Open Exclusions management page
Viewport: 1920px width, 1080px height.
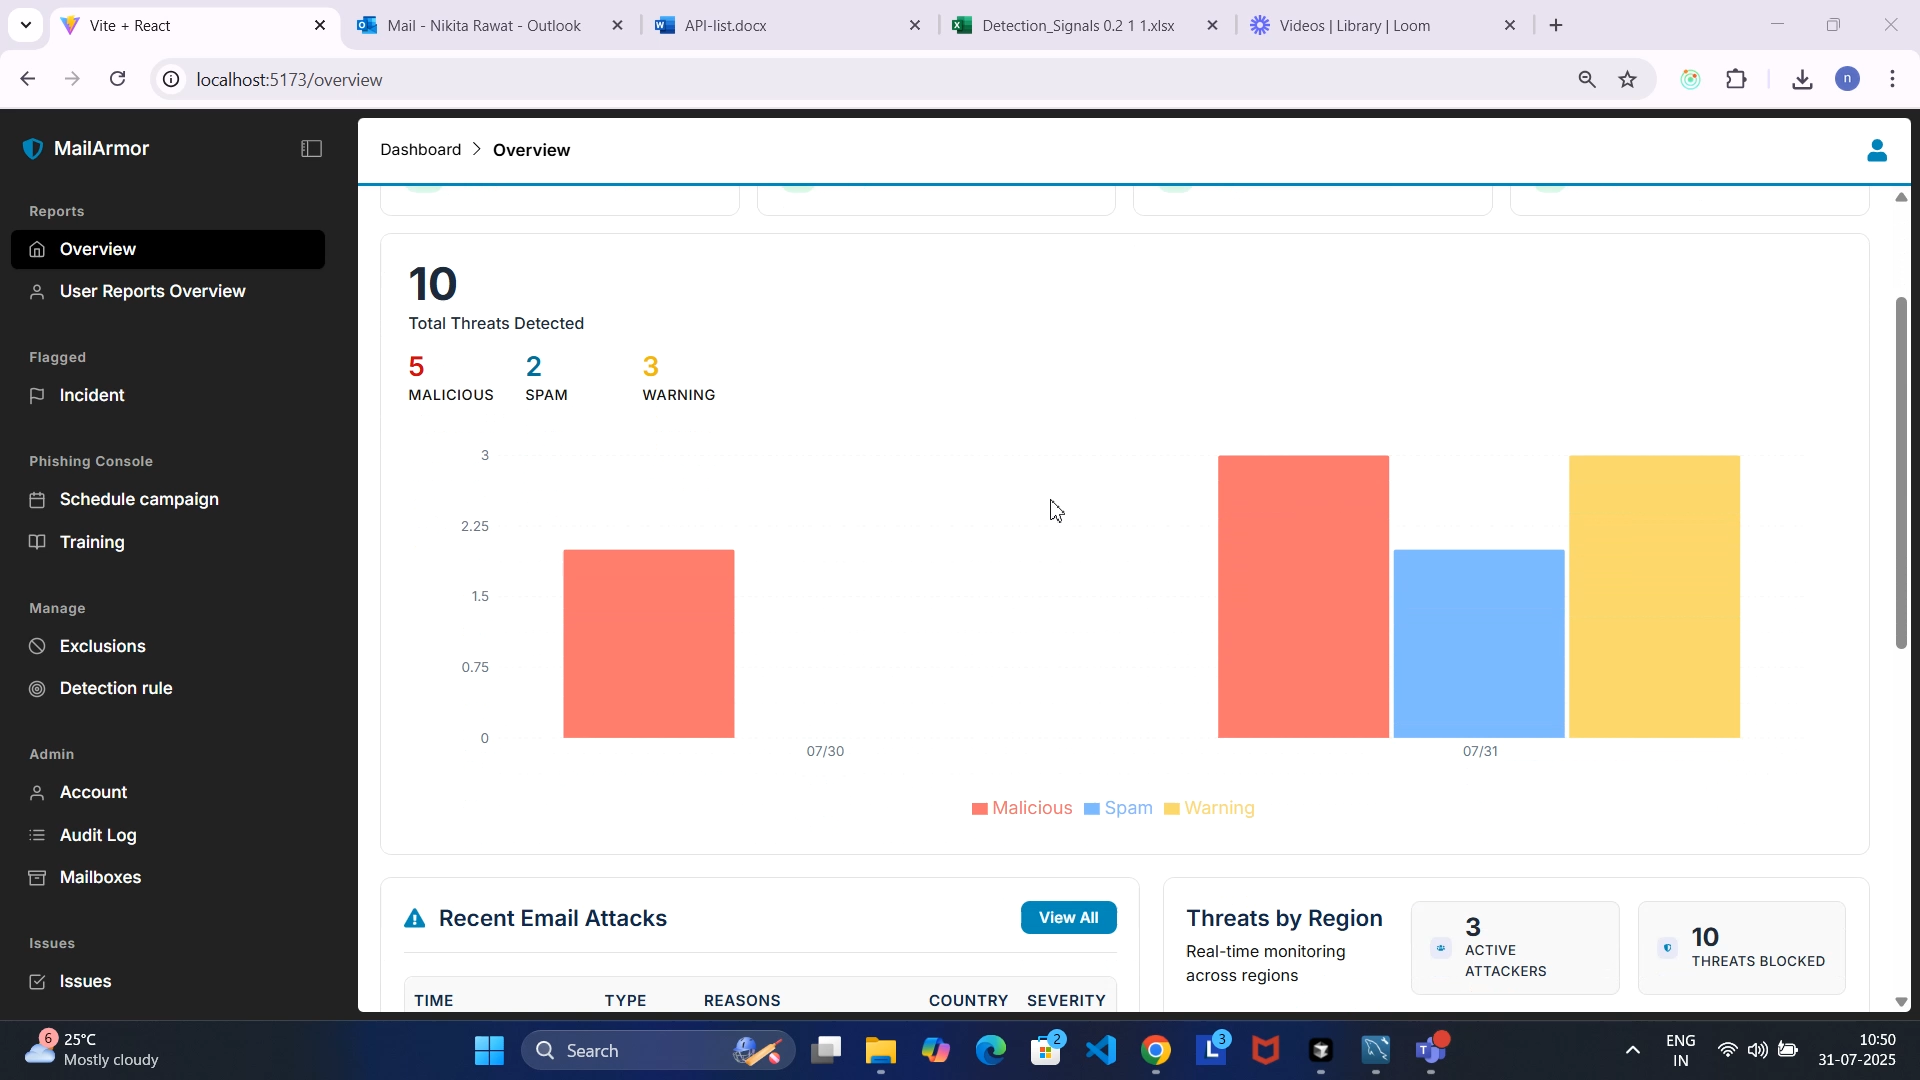coord(102,647)
